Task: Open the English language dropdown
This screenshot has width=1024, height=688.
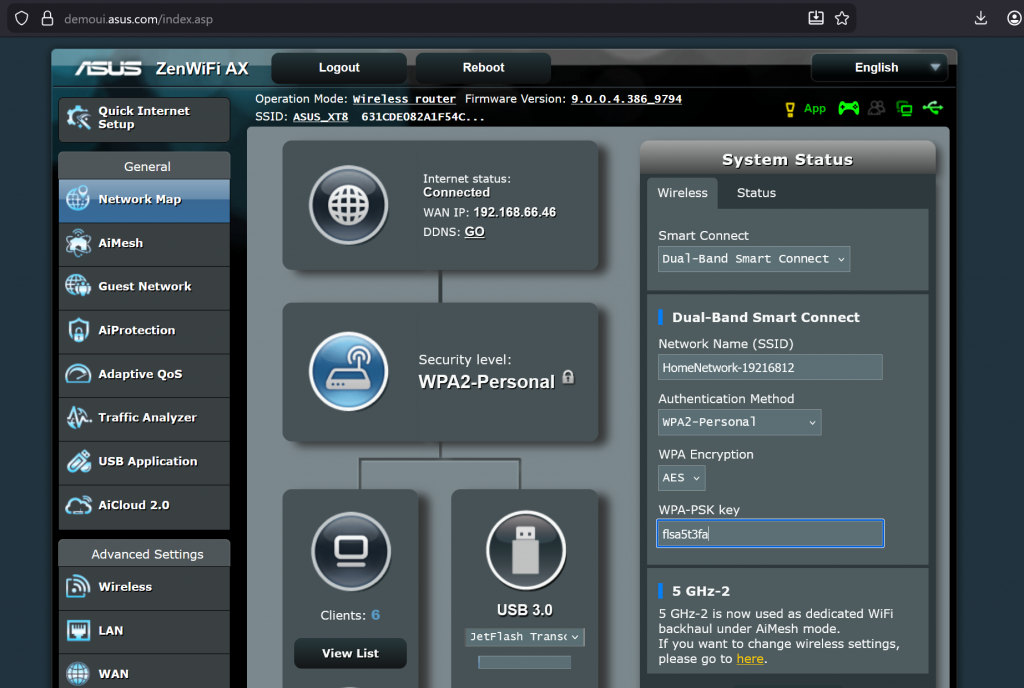Action: 878,67
